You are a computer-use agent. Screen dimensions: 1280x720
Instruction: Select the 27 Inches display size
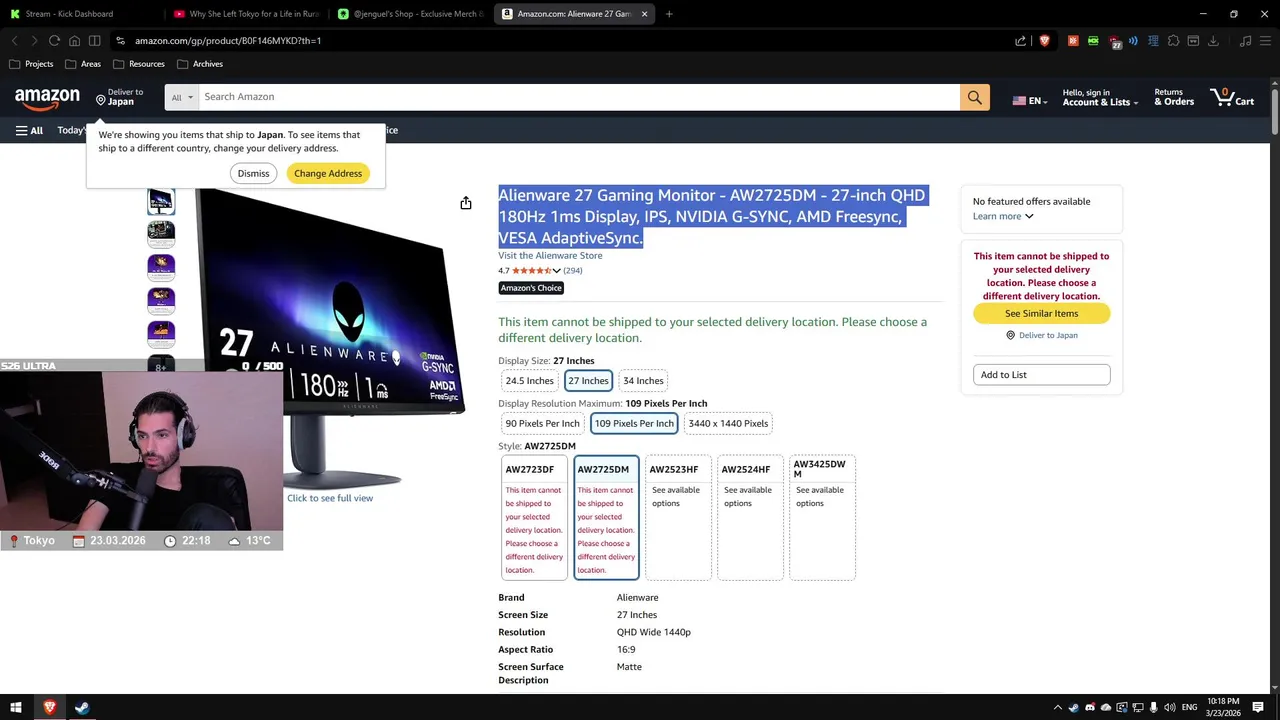click(x=588, y=381)
